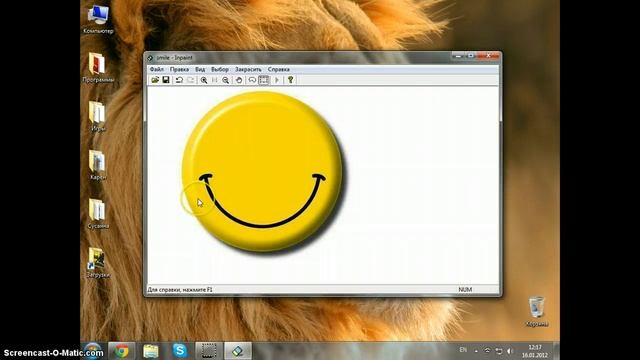Image resolution: width=640 pixels, height=360 pixels.
Task: Click the Open file icon in Inpaint toolbar
Action: click(x=155, y=80)
